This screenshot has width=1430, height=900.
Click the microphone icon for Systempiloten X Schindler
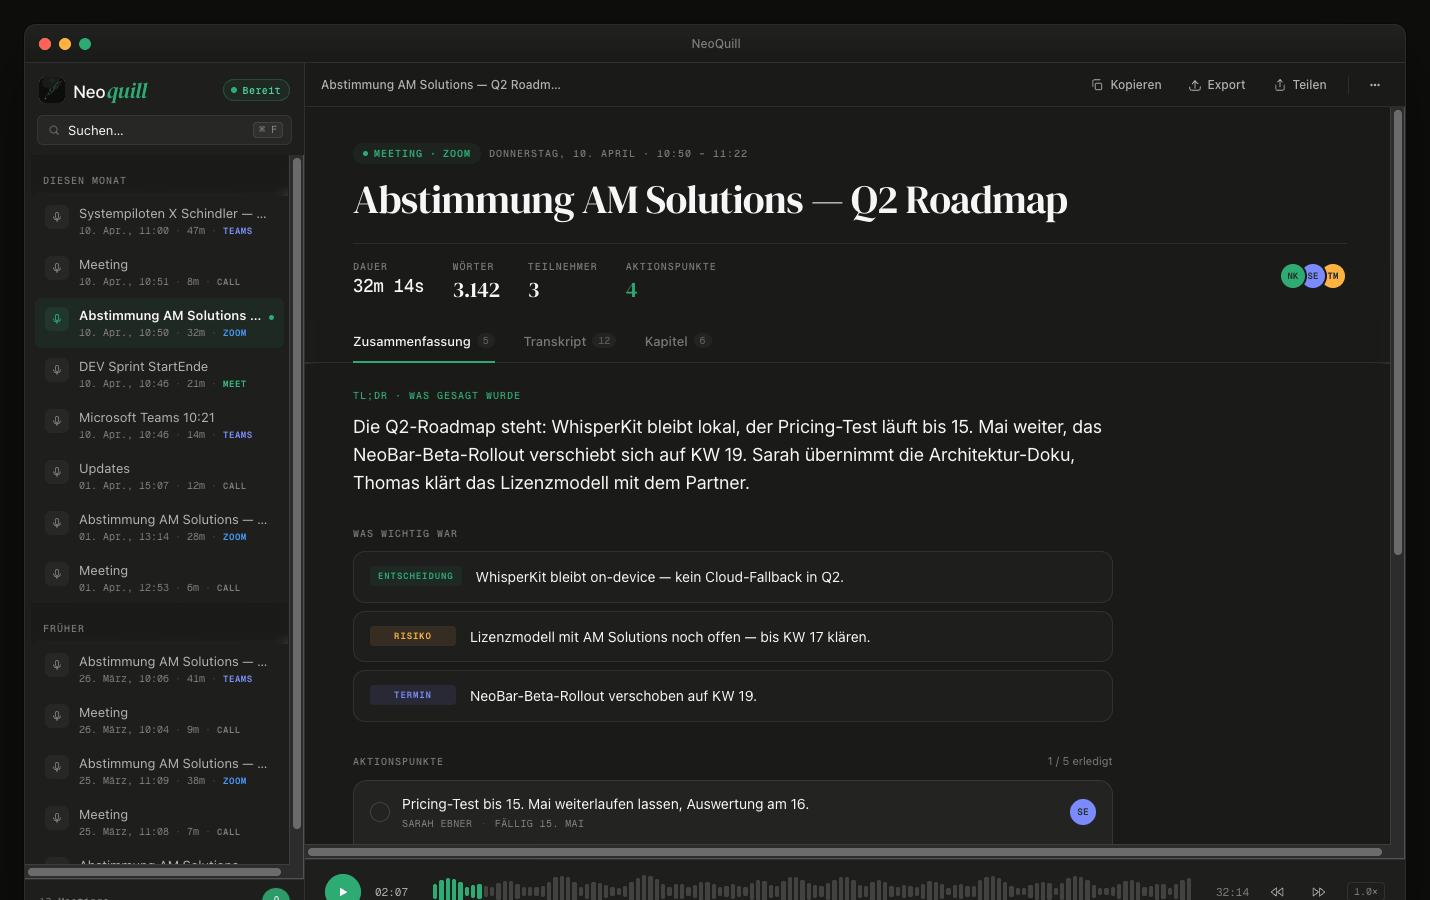tap(57, 216)
